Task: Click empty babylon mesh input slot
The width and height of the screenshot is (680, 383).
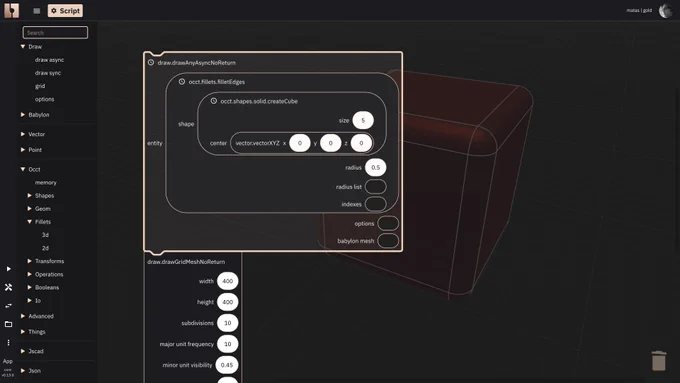Action: (x=388, y=241)
